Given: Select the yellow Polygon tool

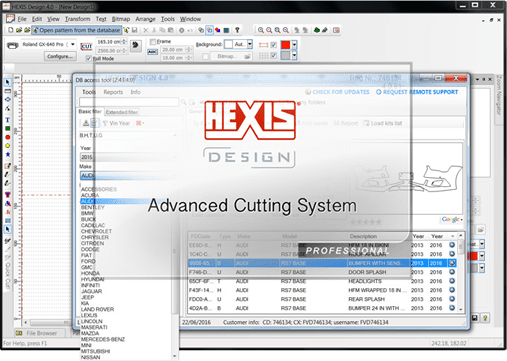Looking at the screenshot, I should (x=8, y=146).
